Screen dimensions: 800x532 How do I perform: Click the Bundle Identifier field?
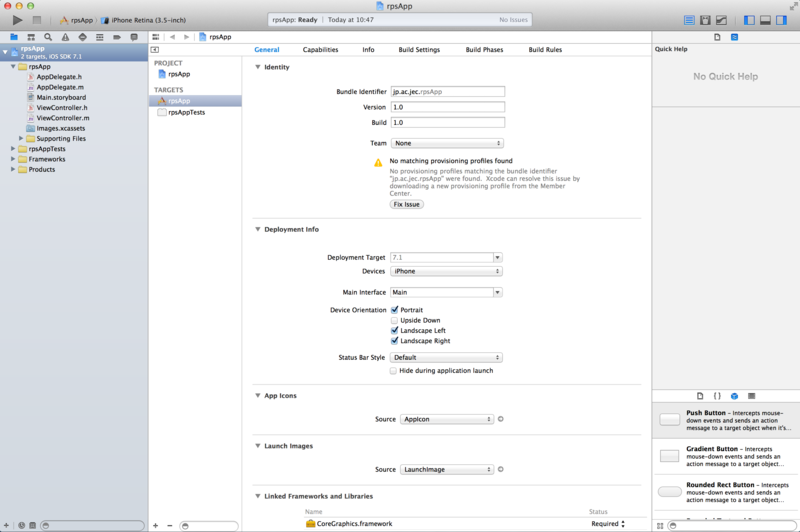[x=448, y=92]
